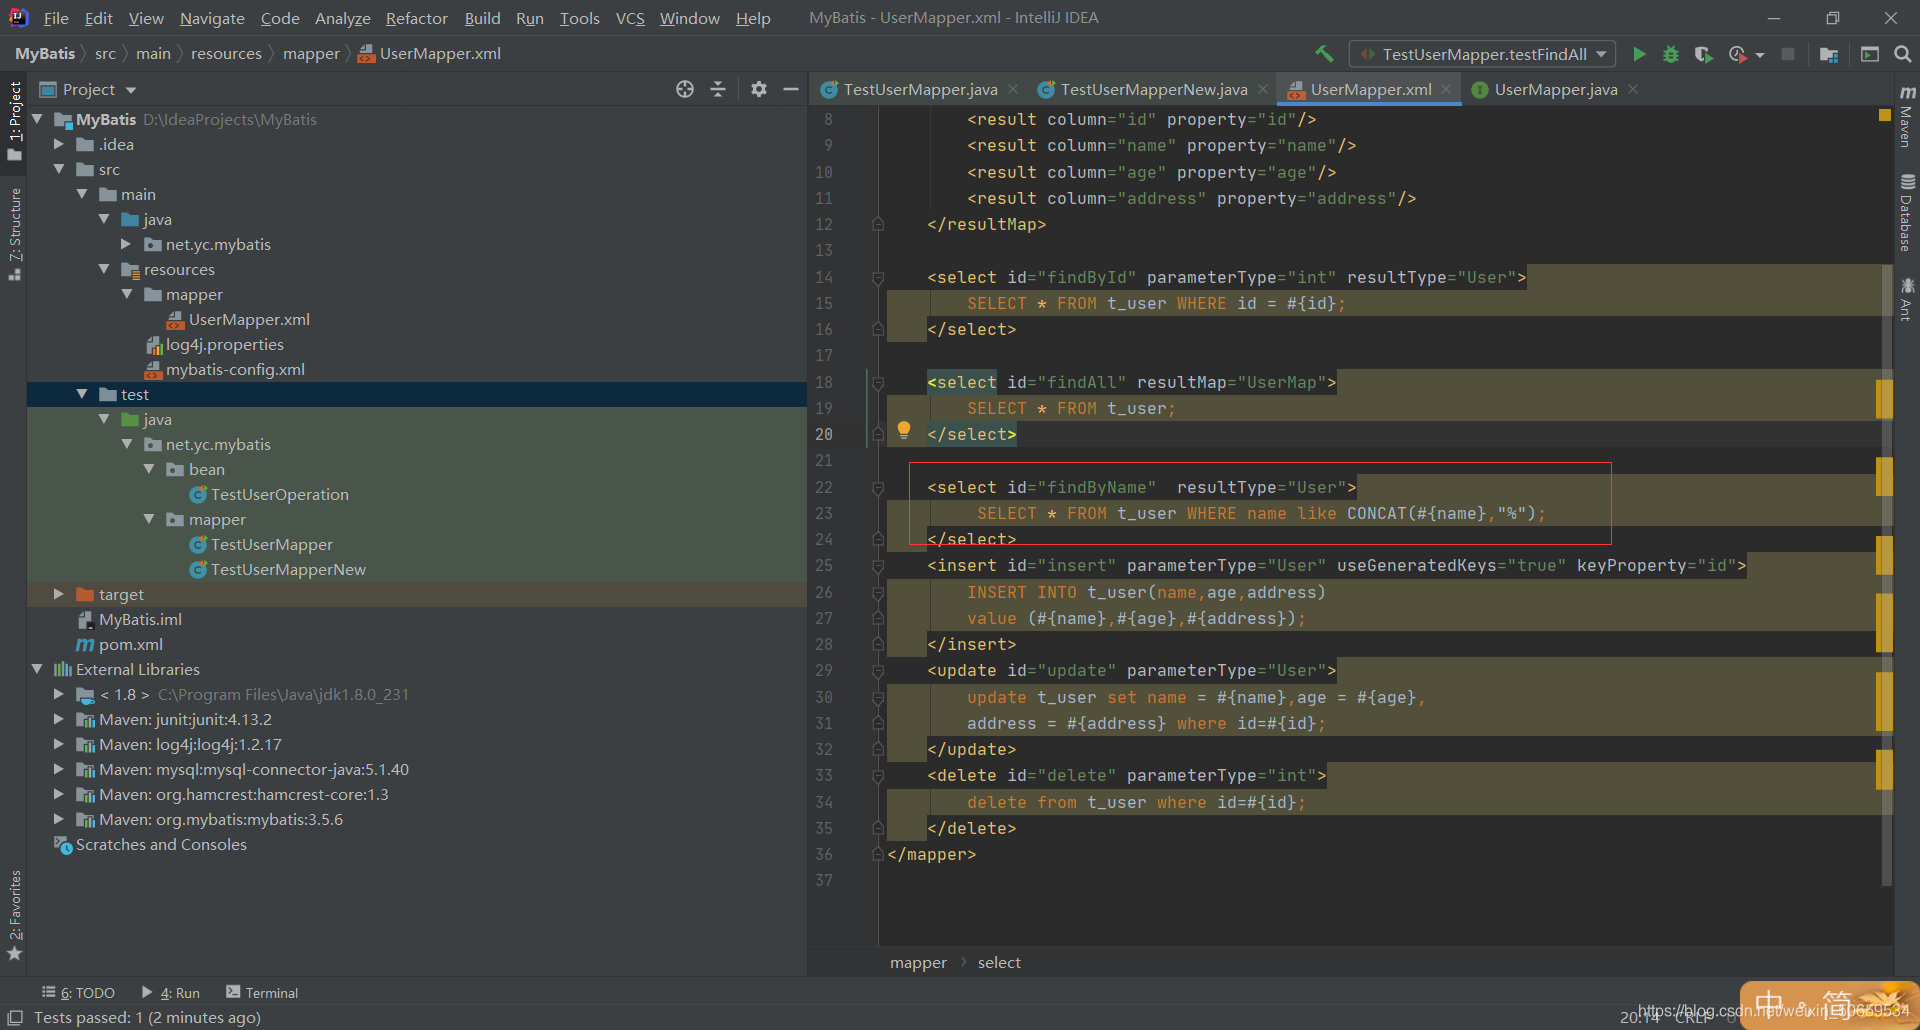This screenshot has width=1920, height=1030.
Task: Fold the findById select block at line 14
Action: (x=878, y=278)
